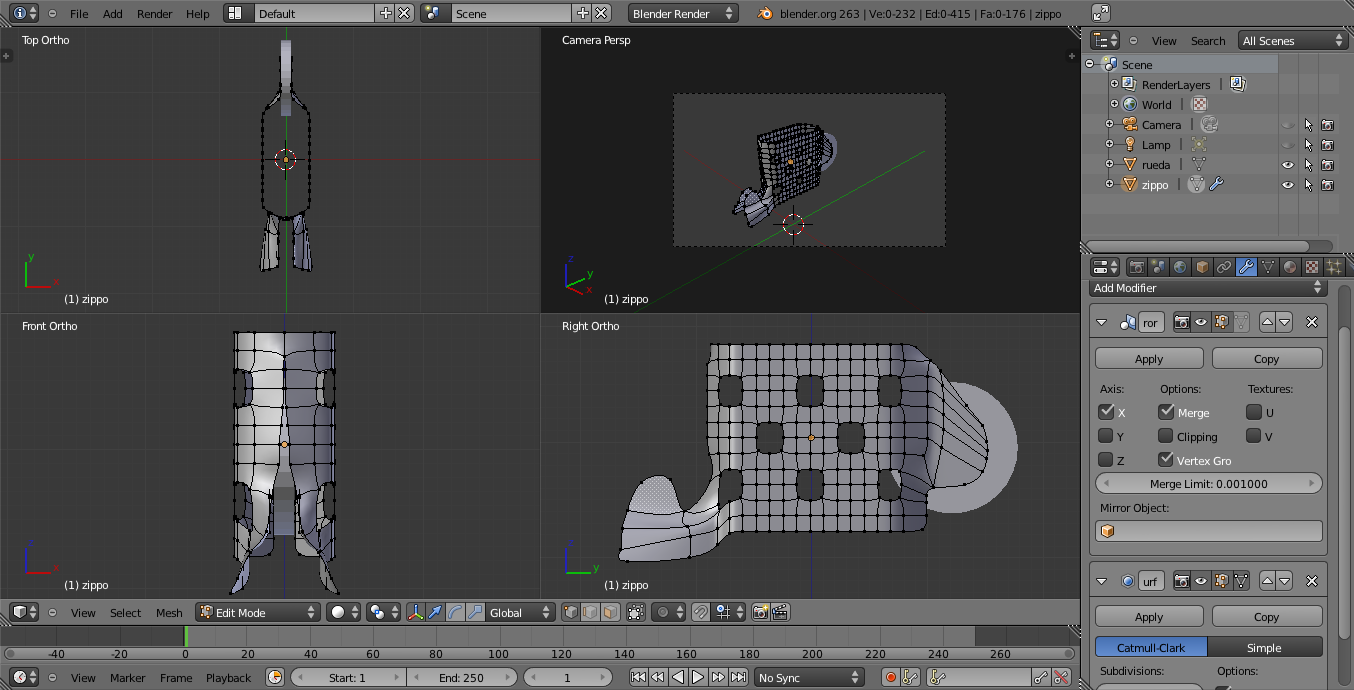Open the Mesh menu in 3D view header
1354x690 pixels.
pyautogui.click(x=169, y=613)
